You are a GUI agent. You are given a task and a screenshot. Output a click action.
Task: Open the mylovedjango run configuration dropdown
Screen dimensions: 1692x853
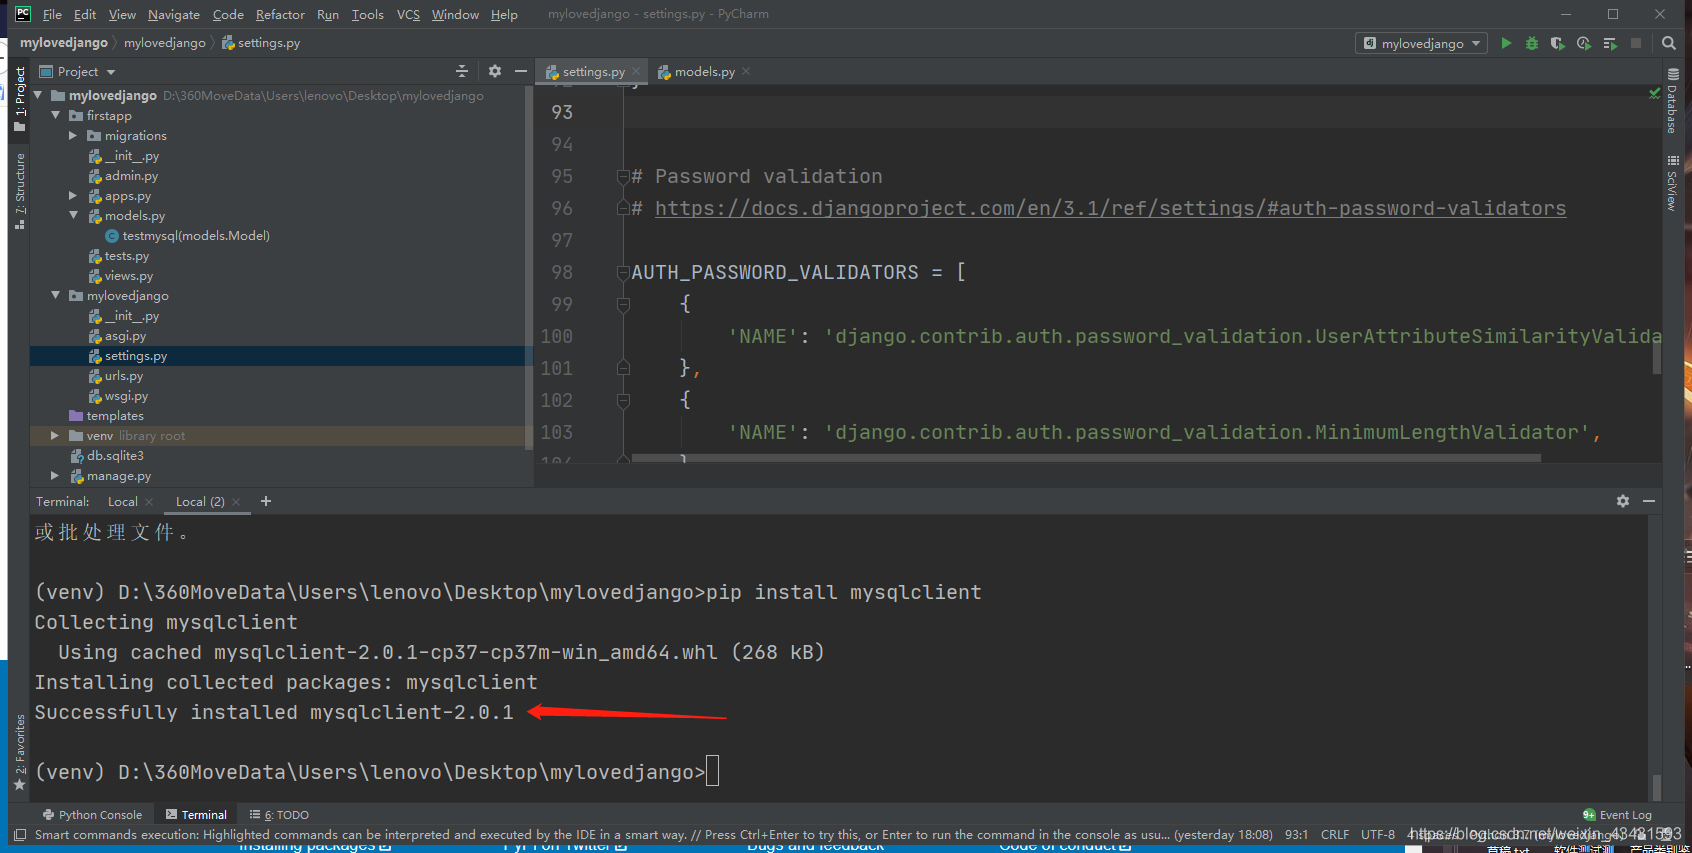[x=1421, y=43]
